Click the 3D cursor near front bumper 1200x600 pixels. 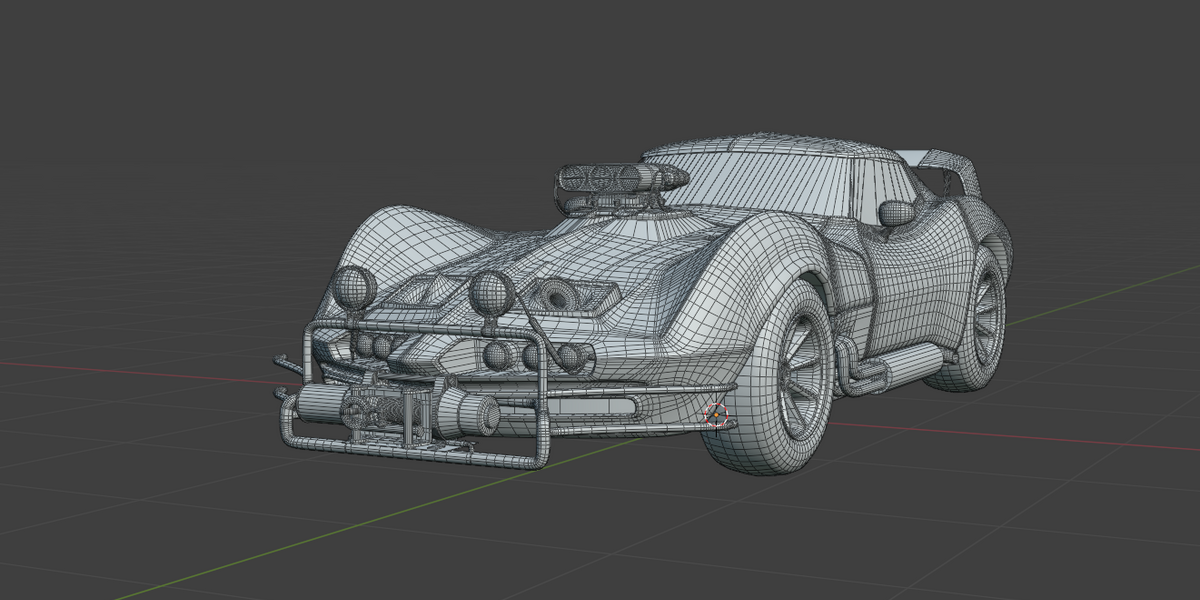point(715,414)
